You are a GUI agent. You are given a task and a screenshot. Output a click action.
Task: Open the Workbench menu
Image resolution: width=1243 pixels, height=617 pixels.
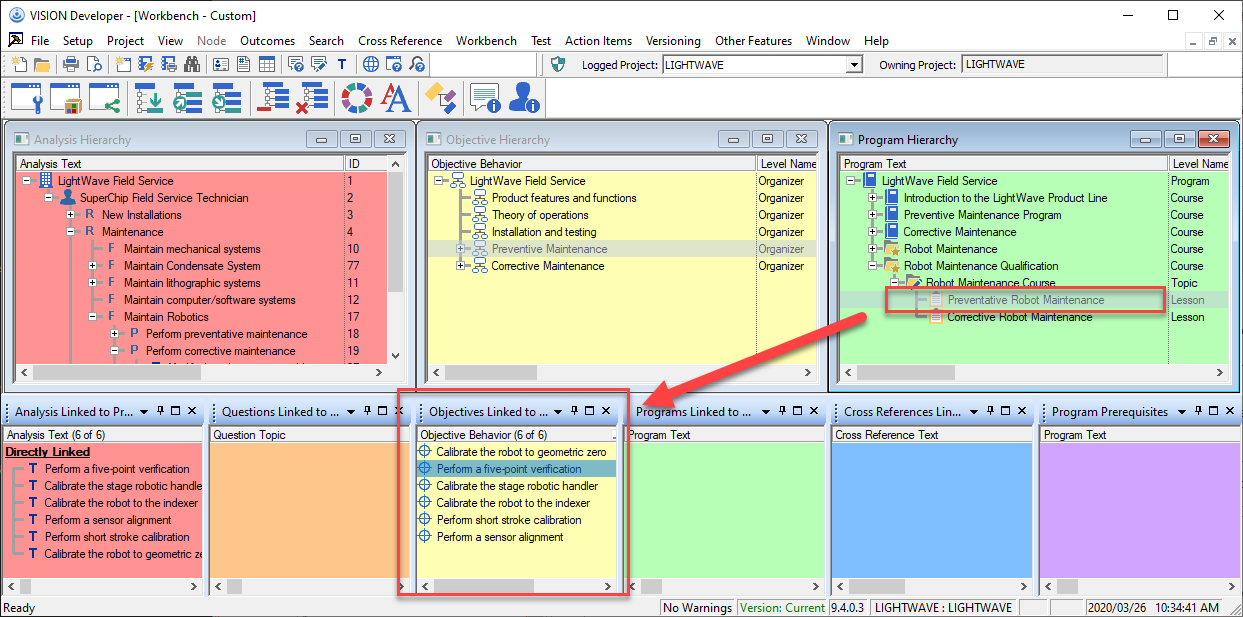point(486,41)
